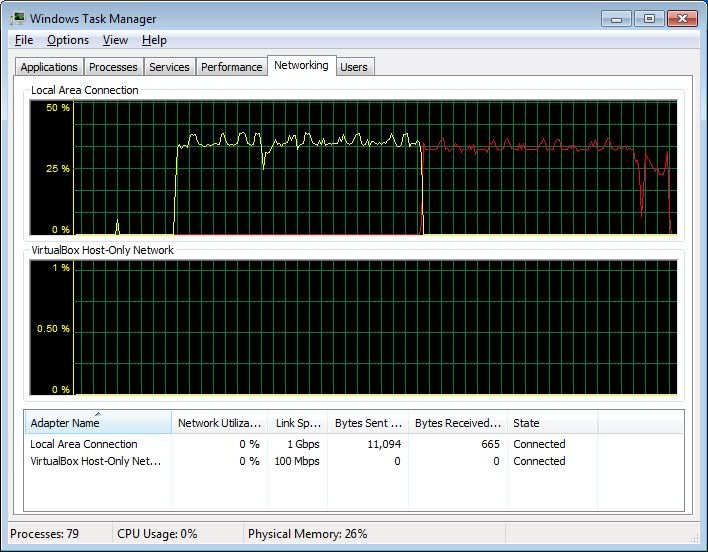Screen dimensions: 708x552
Task: Sort by Link Speed column header
Action: pyautogui.click(x=298, y=422)
